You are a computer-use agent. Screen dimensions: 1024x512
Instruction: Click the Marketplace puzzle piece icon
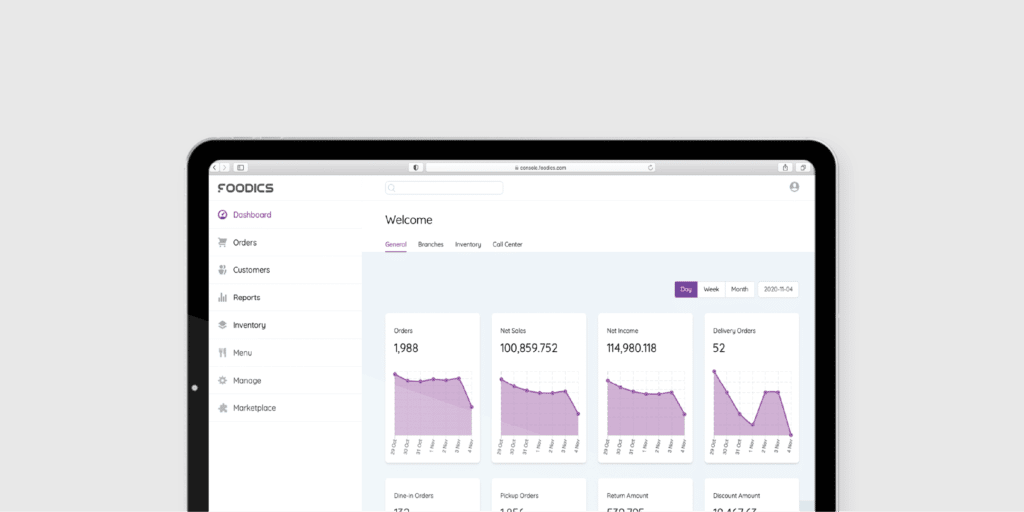pyautogui.click(x=222, y=408)
